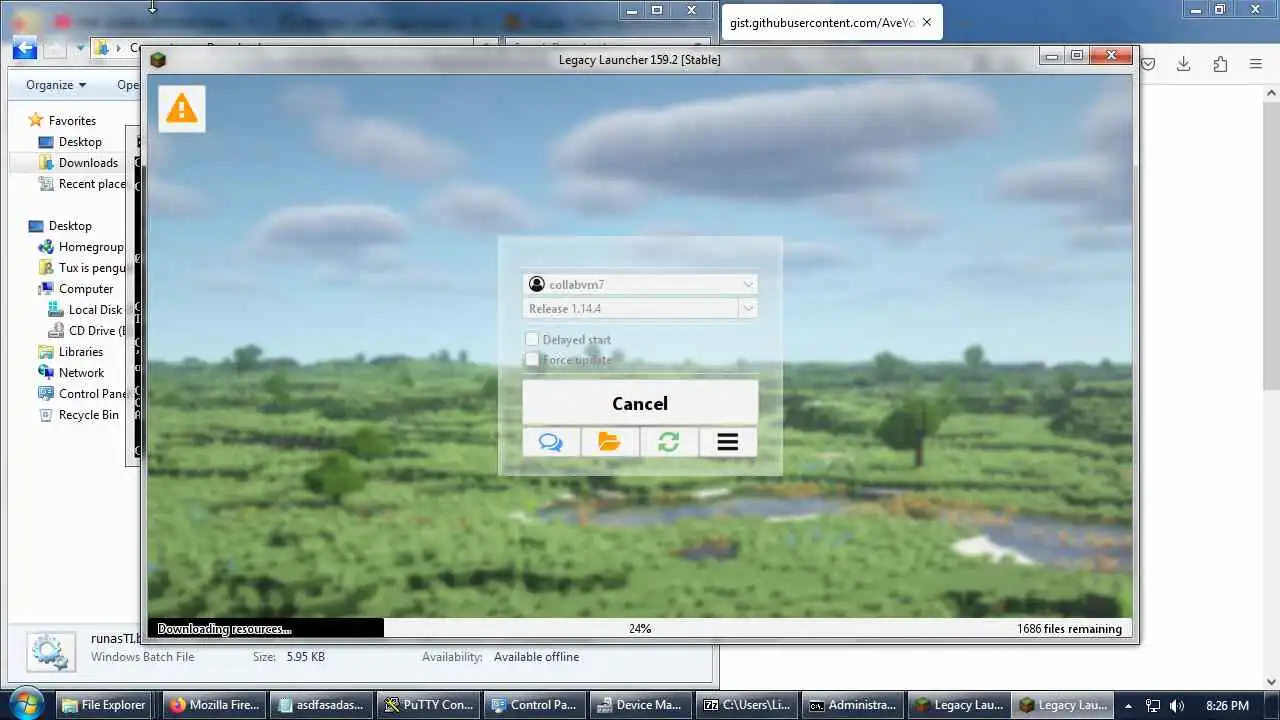
Task: Go back with File Explorer's blue arrow
Action: point(24,47)
